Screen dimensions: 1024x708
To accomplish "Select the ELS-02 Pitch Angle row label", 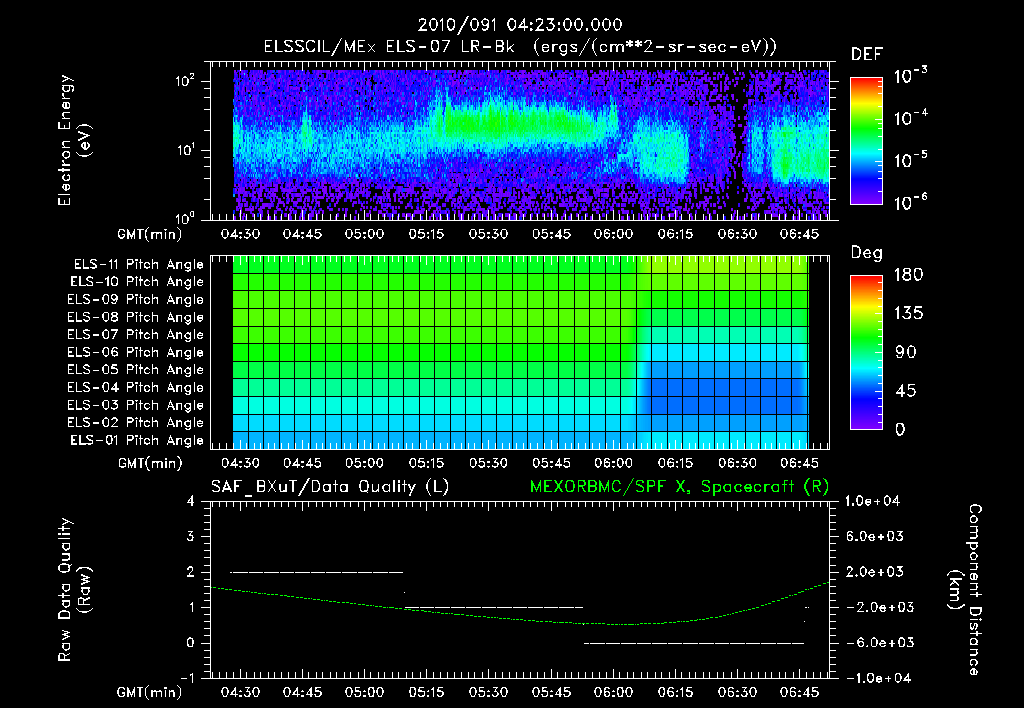I will click(136, 423).
